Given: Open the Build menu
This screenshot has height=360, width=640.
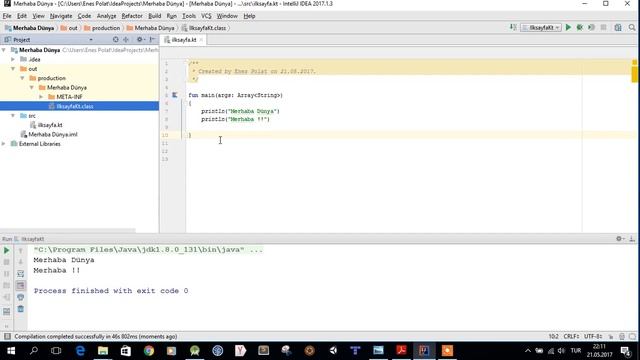Looking at the screenshot, I should [x=154, y=16].
